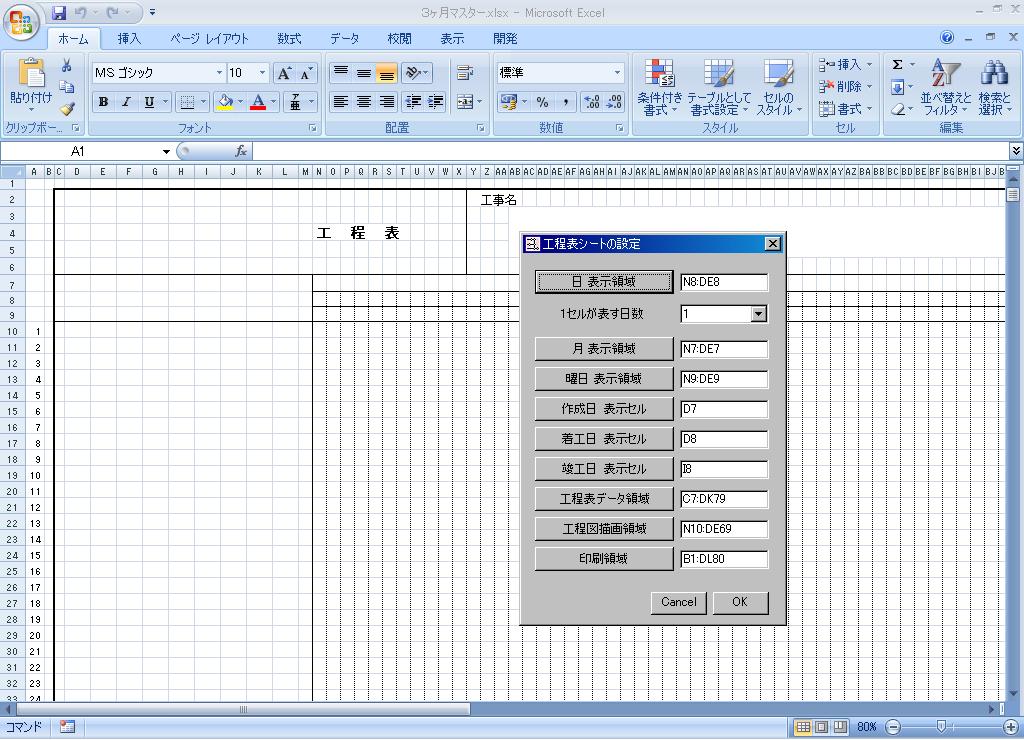This screenshot has height=740, width=1024.
Task: Click the 印刷領域 input field B1:DL80
Action: (x=724, y=559)
